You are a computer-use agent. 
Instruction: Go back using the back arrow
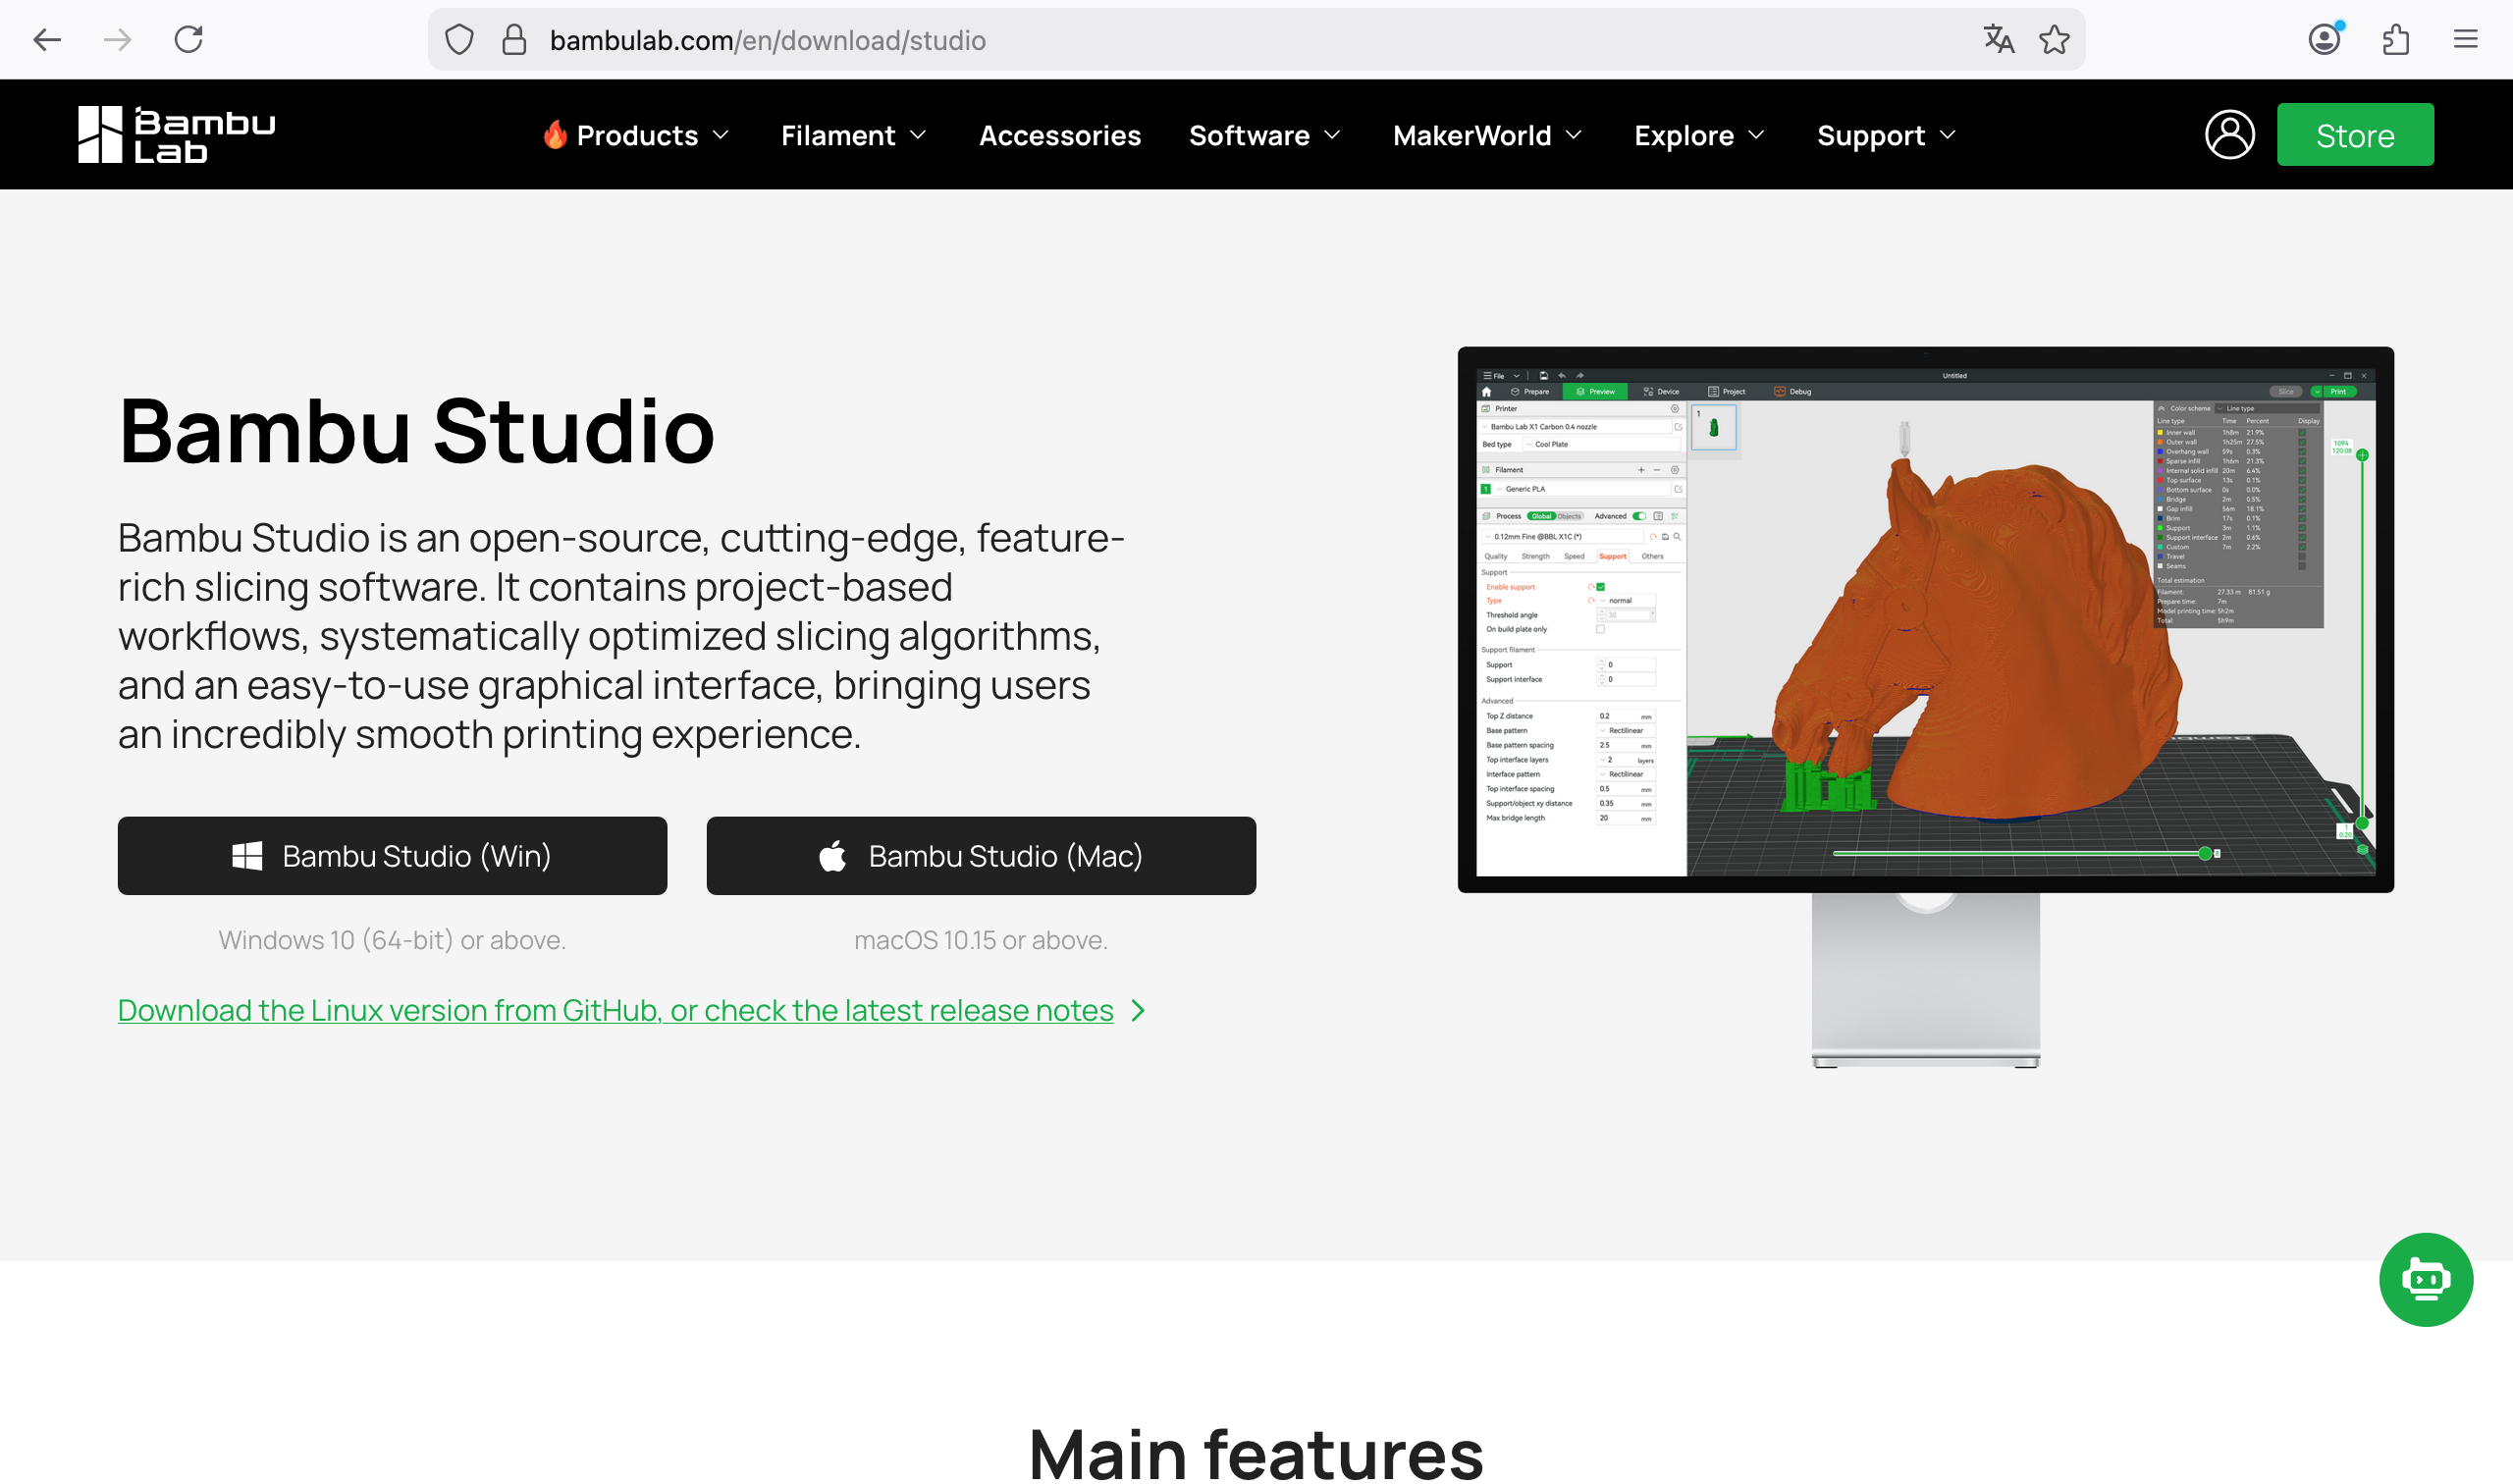point(47,40)
